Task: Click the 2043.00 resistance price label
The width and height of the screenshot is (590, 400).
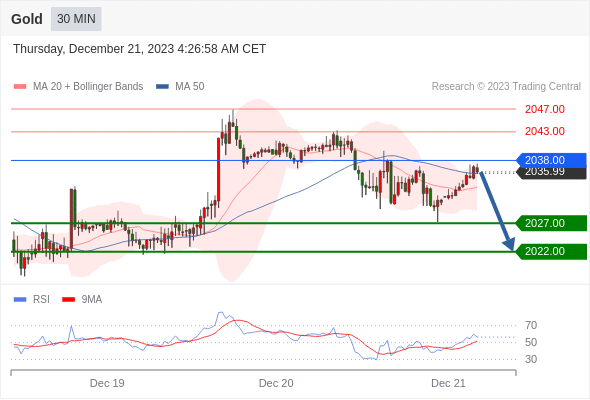Action: 545,131
